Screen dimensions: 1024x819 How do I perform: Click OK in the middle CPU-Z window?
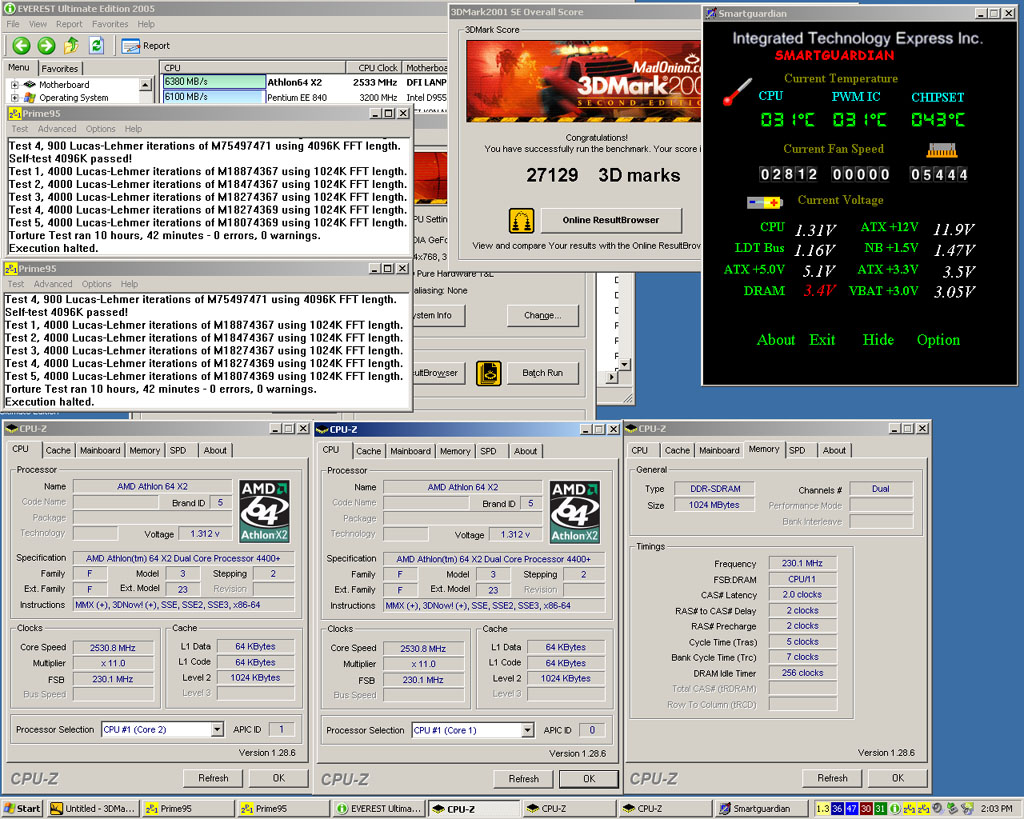(589, 779)
